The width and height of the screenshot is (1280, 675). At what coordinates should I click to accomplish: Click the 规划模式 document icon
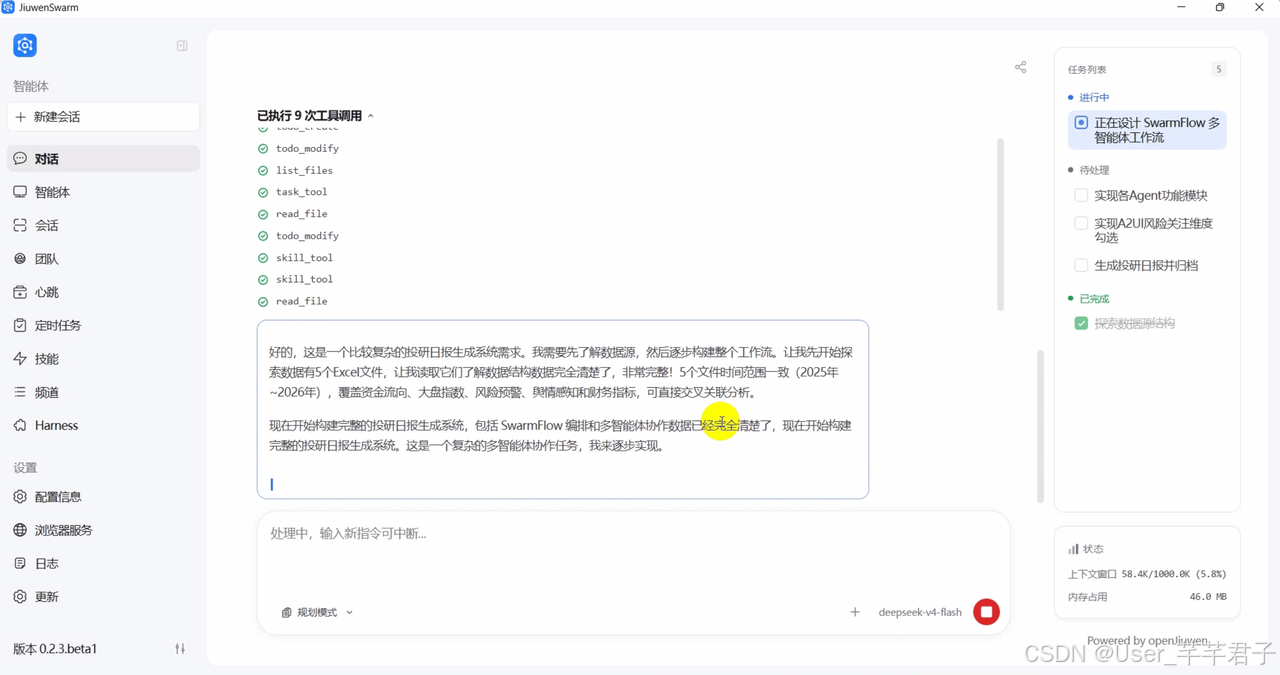(287, 612)
